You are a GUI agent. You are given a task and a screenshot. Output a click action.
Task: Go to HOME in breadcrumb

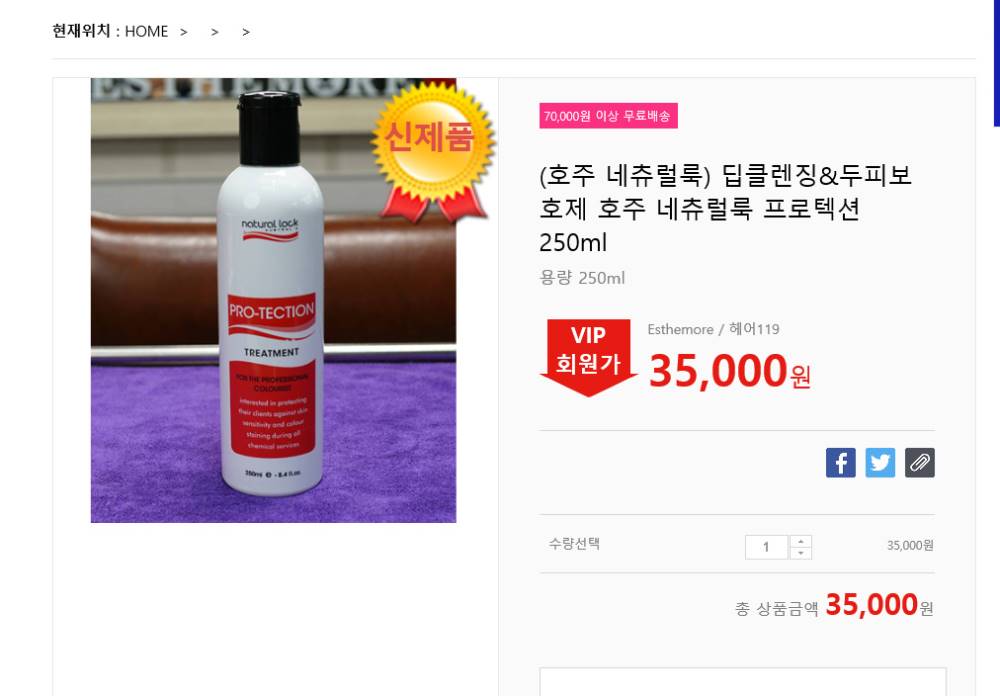point(146,31)
